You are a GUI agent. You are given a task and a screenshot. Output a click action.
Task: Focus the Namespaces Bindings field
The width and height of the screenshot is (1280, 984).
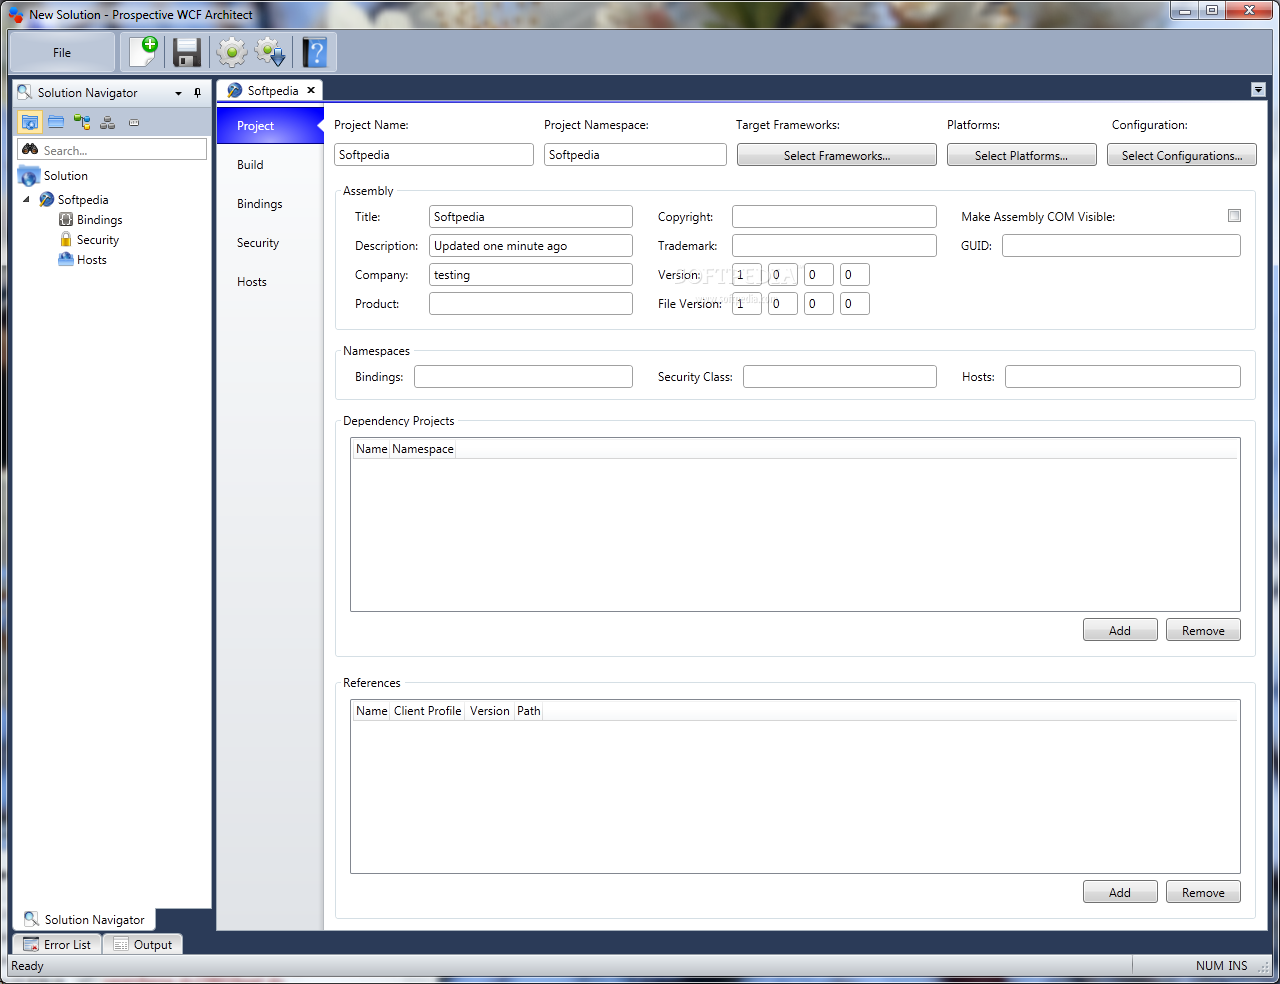pyautogui.click(x=523, y=377)
